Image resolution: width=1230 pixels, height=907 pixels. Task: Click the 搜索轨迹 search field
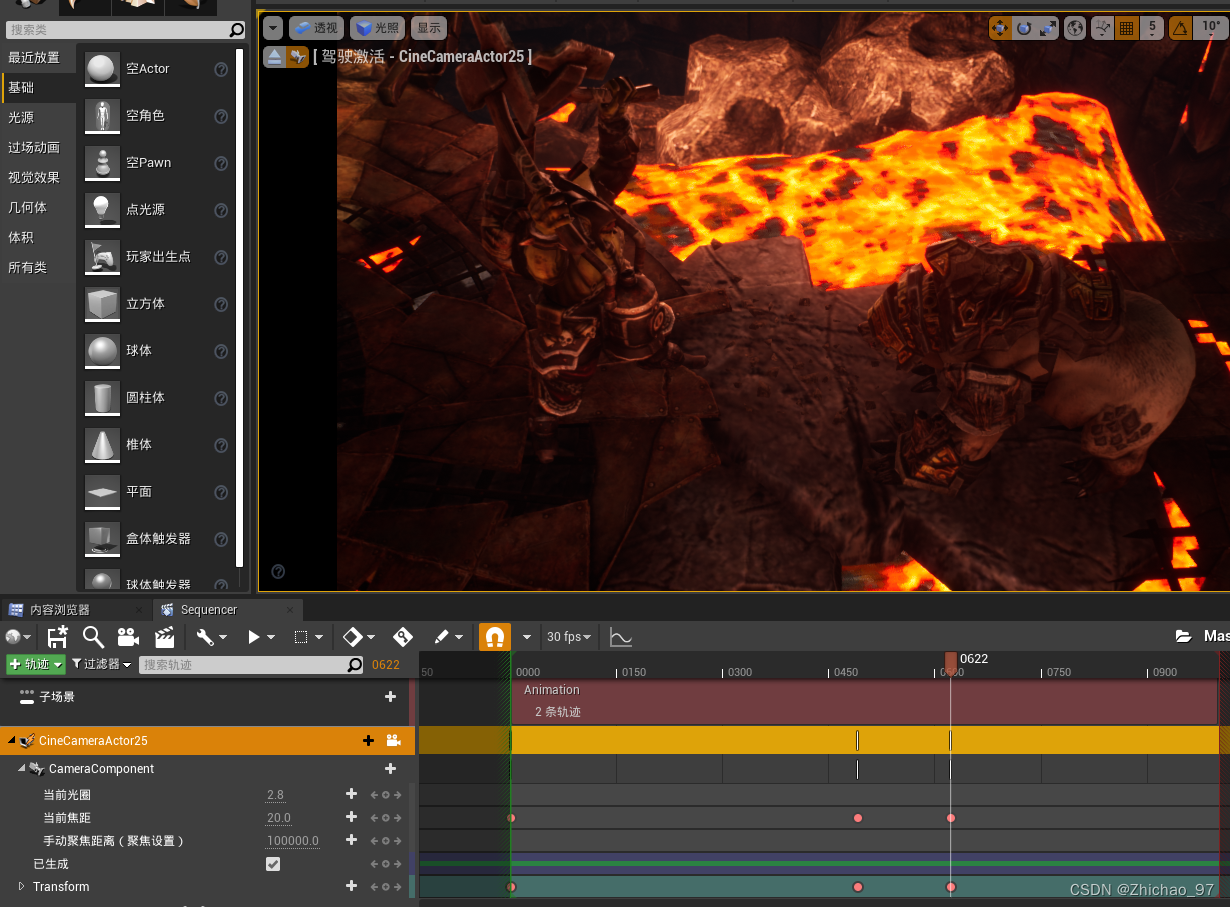pyautogui.click(x=243, y=665)
